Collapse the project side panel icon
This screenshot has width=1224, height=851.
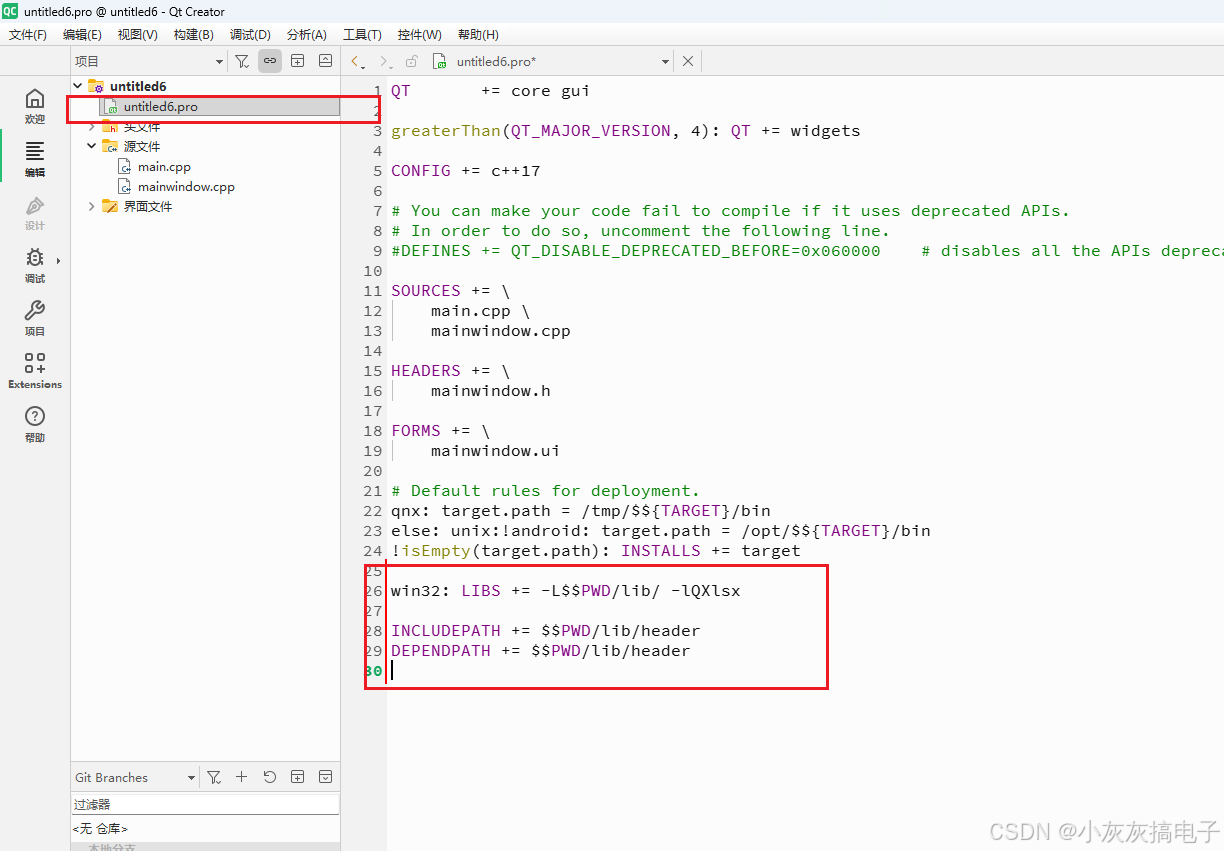[325, 61]
